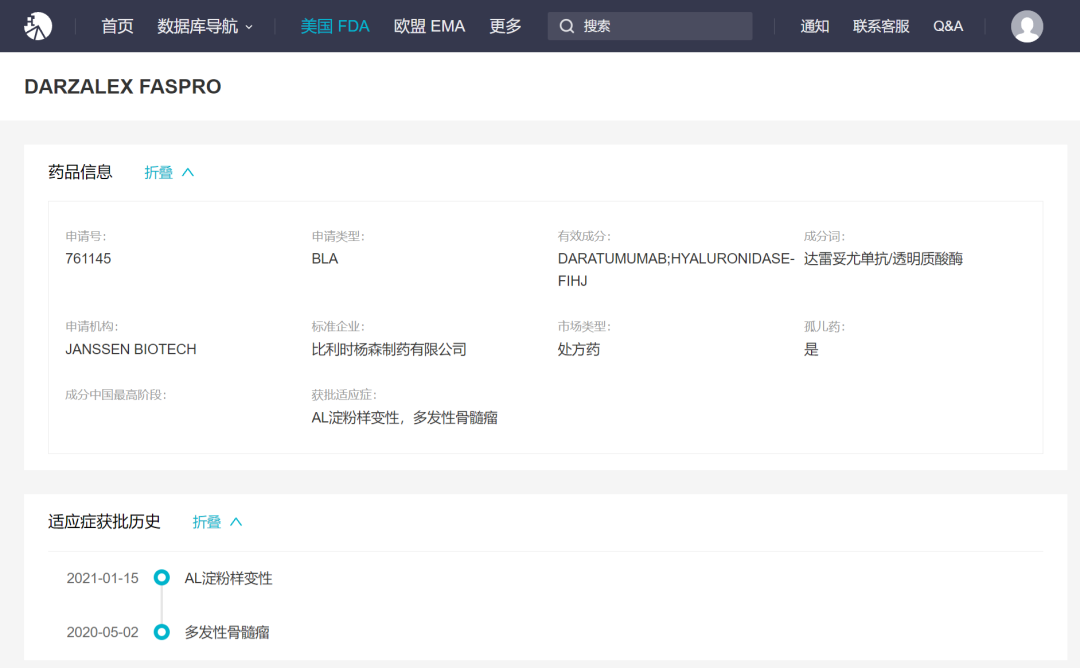Click 联系客服 link
1080x668 pixels.
coord(881,26)
